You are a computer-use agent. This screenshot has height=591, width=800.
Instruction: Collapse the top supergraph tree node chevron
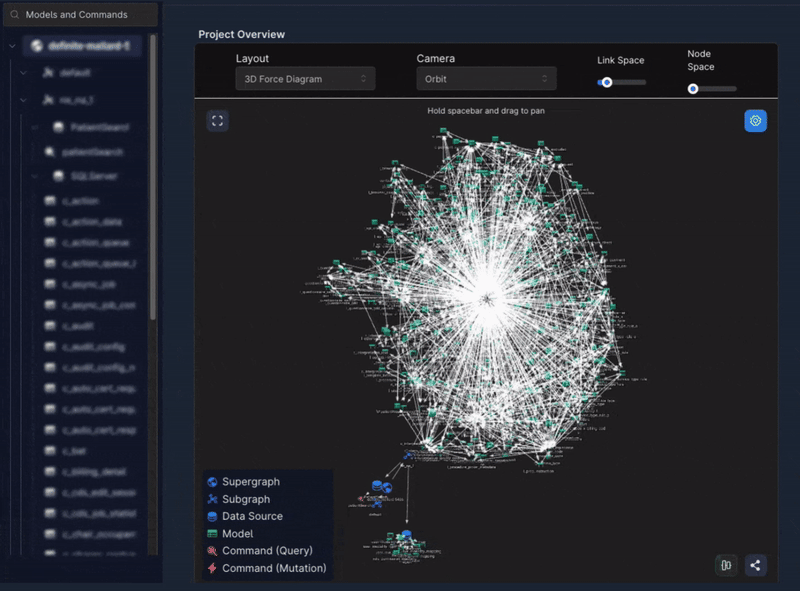point(12,46)
